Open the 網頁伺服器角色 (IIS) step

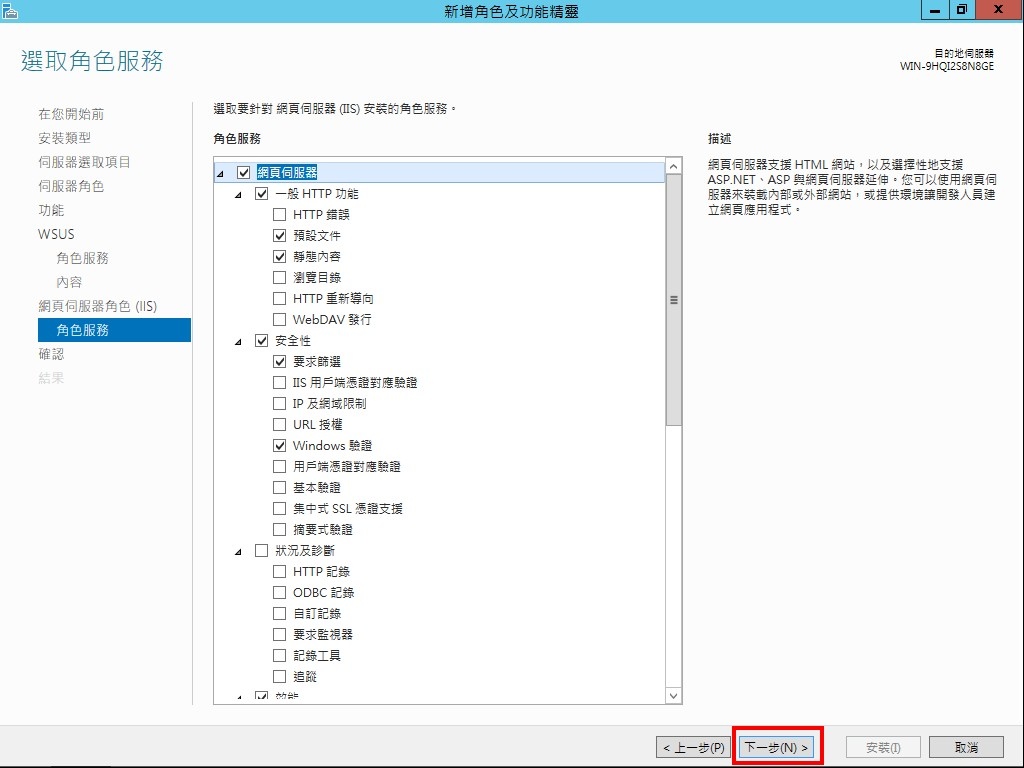pos(97,306)
